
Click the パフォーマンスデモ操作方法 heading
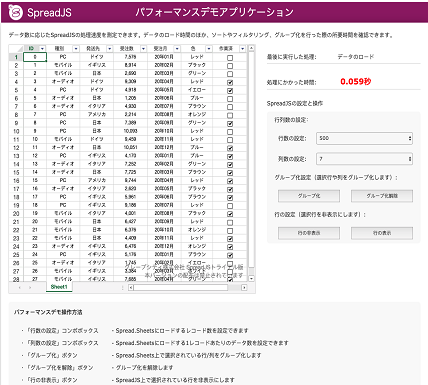48,312
